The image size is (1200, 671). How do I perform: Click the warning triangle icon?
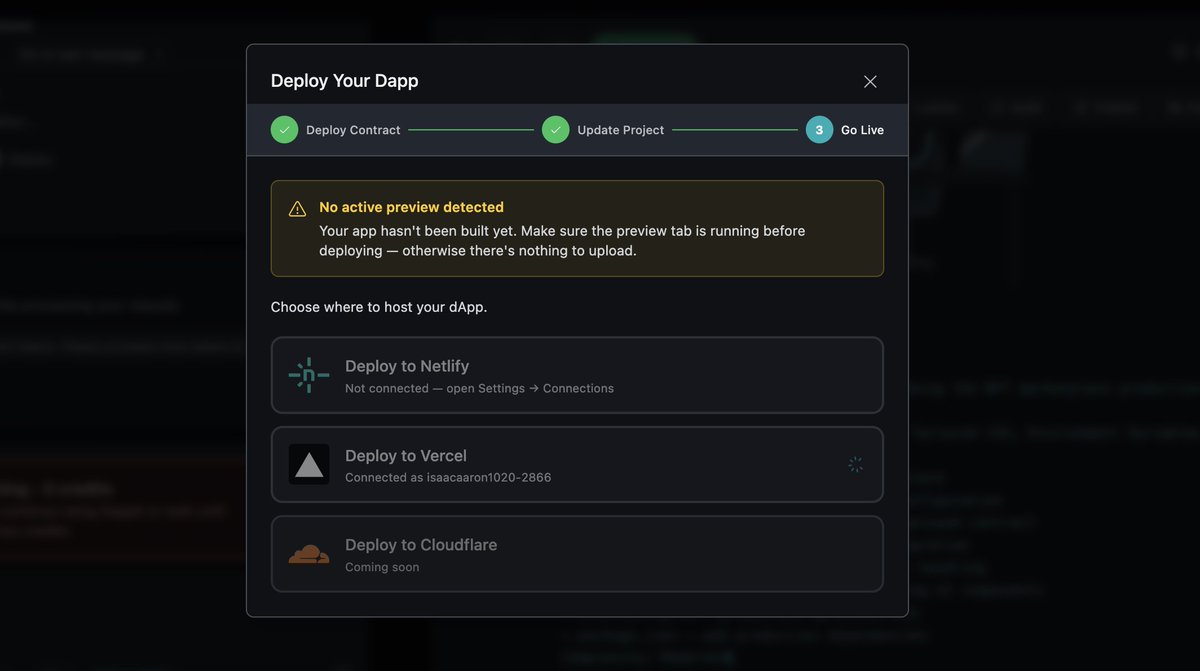click(x=297, y=209)
